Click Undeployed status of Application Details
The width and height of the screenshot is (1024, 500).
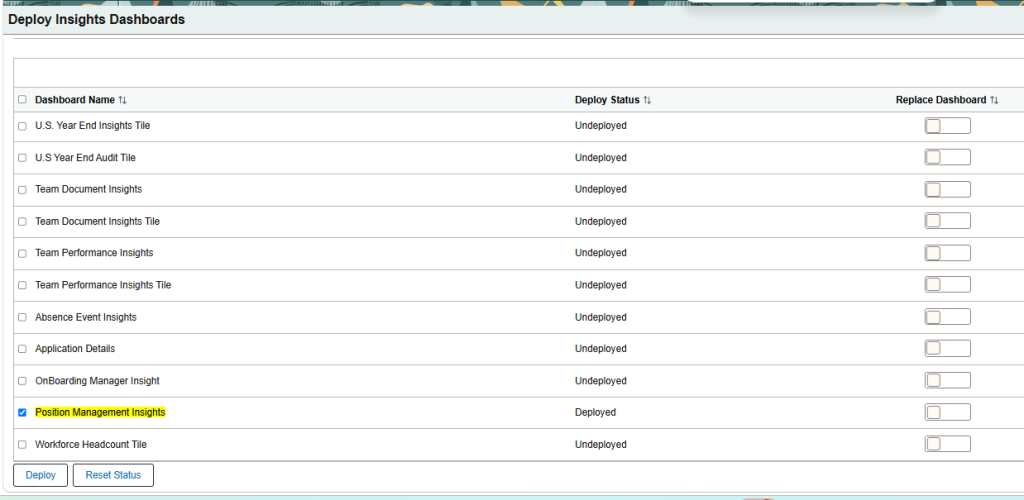pos(601,349)
